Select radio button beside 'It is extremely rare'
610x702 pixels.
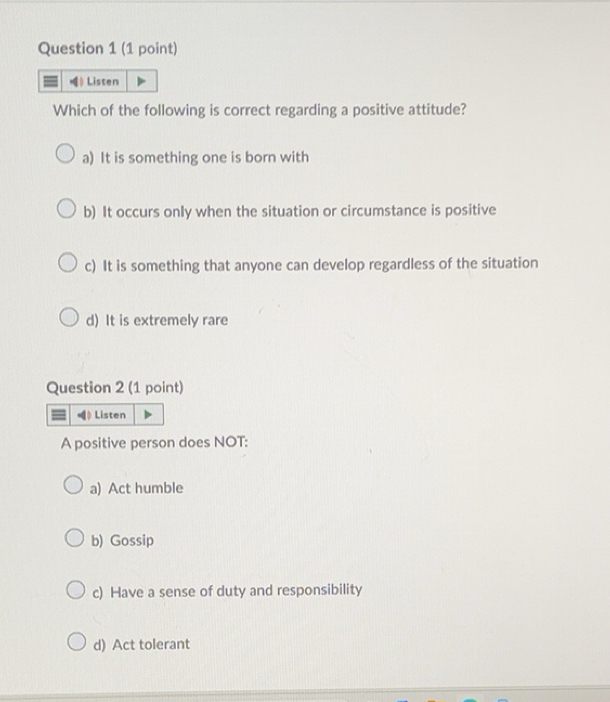point(66,319)
